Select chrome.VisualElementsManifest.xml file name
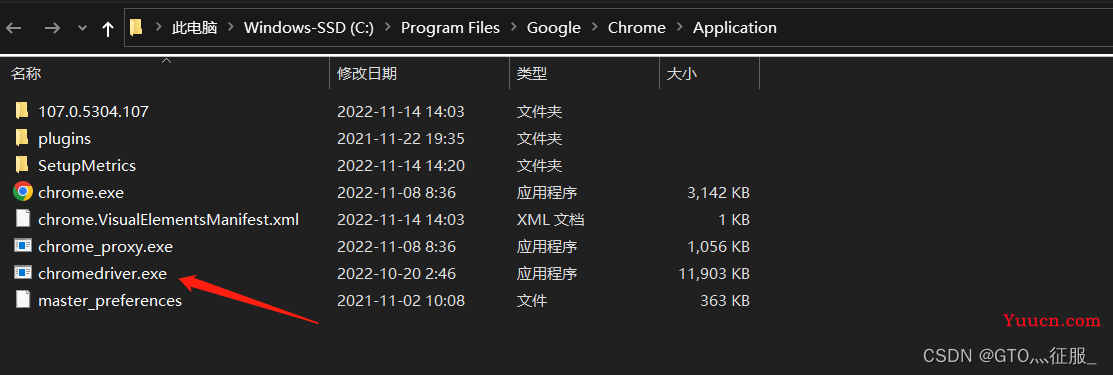Viewport: 1113px width, 375px height. click(168, 219)
